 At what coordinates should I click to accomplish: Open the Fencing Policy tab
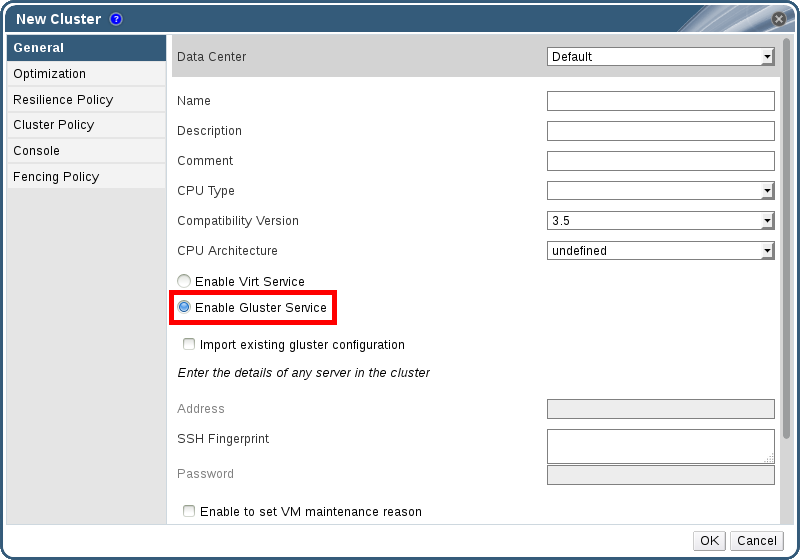click(x=56, y=177)
